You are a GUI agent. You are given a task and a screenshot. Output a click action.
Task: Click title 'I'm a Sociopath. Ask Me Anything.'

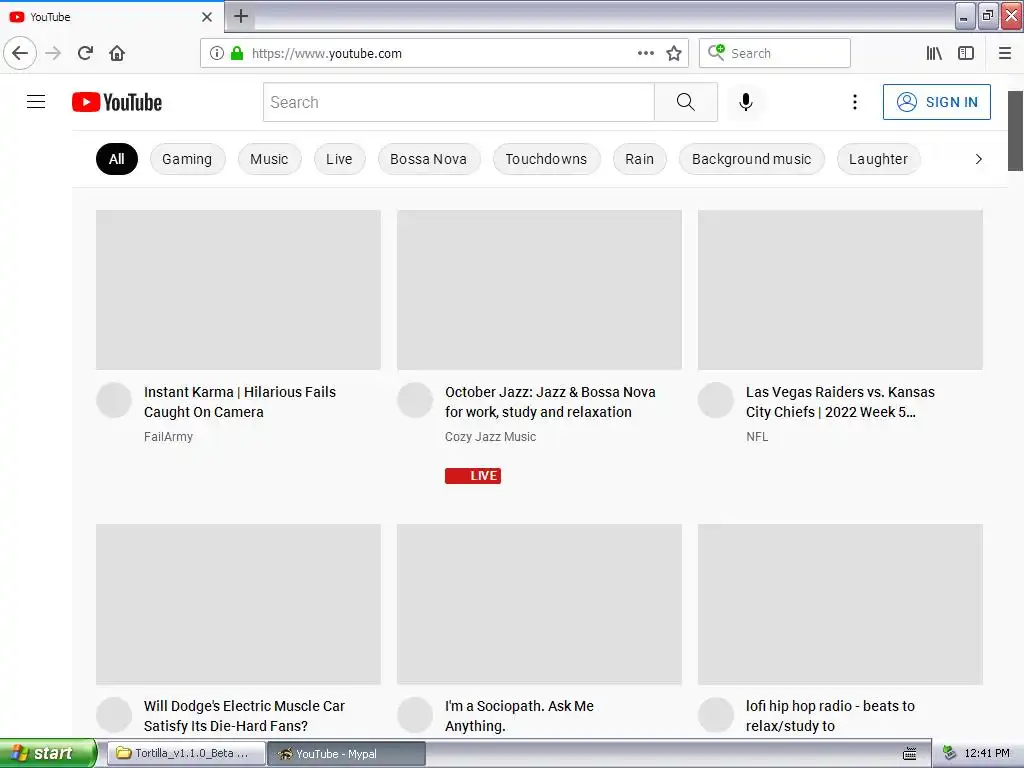(519, 716)
